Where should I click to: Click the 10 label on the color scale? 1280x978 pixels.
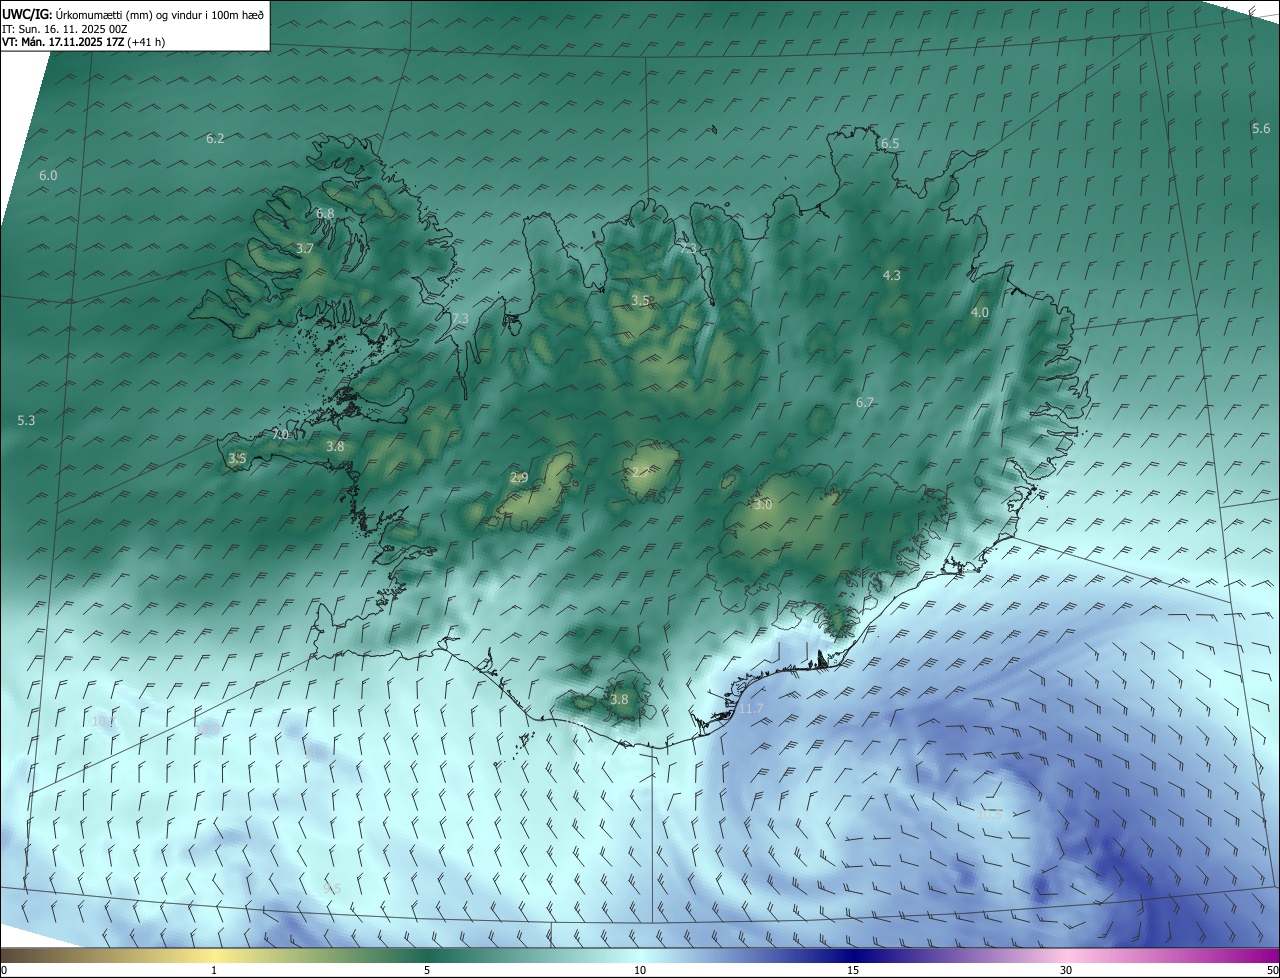point(640,970)
